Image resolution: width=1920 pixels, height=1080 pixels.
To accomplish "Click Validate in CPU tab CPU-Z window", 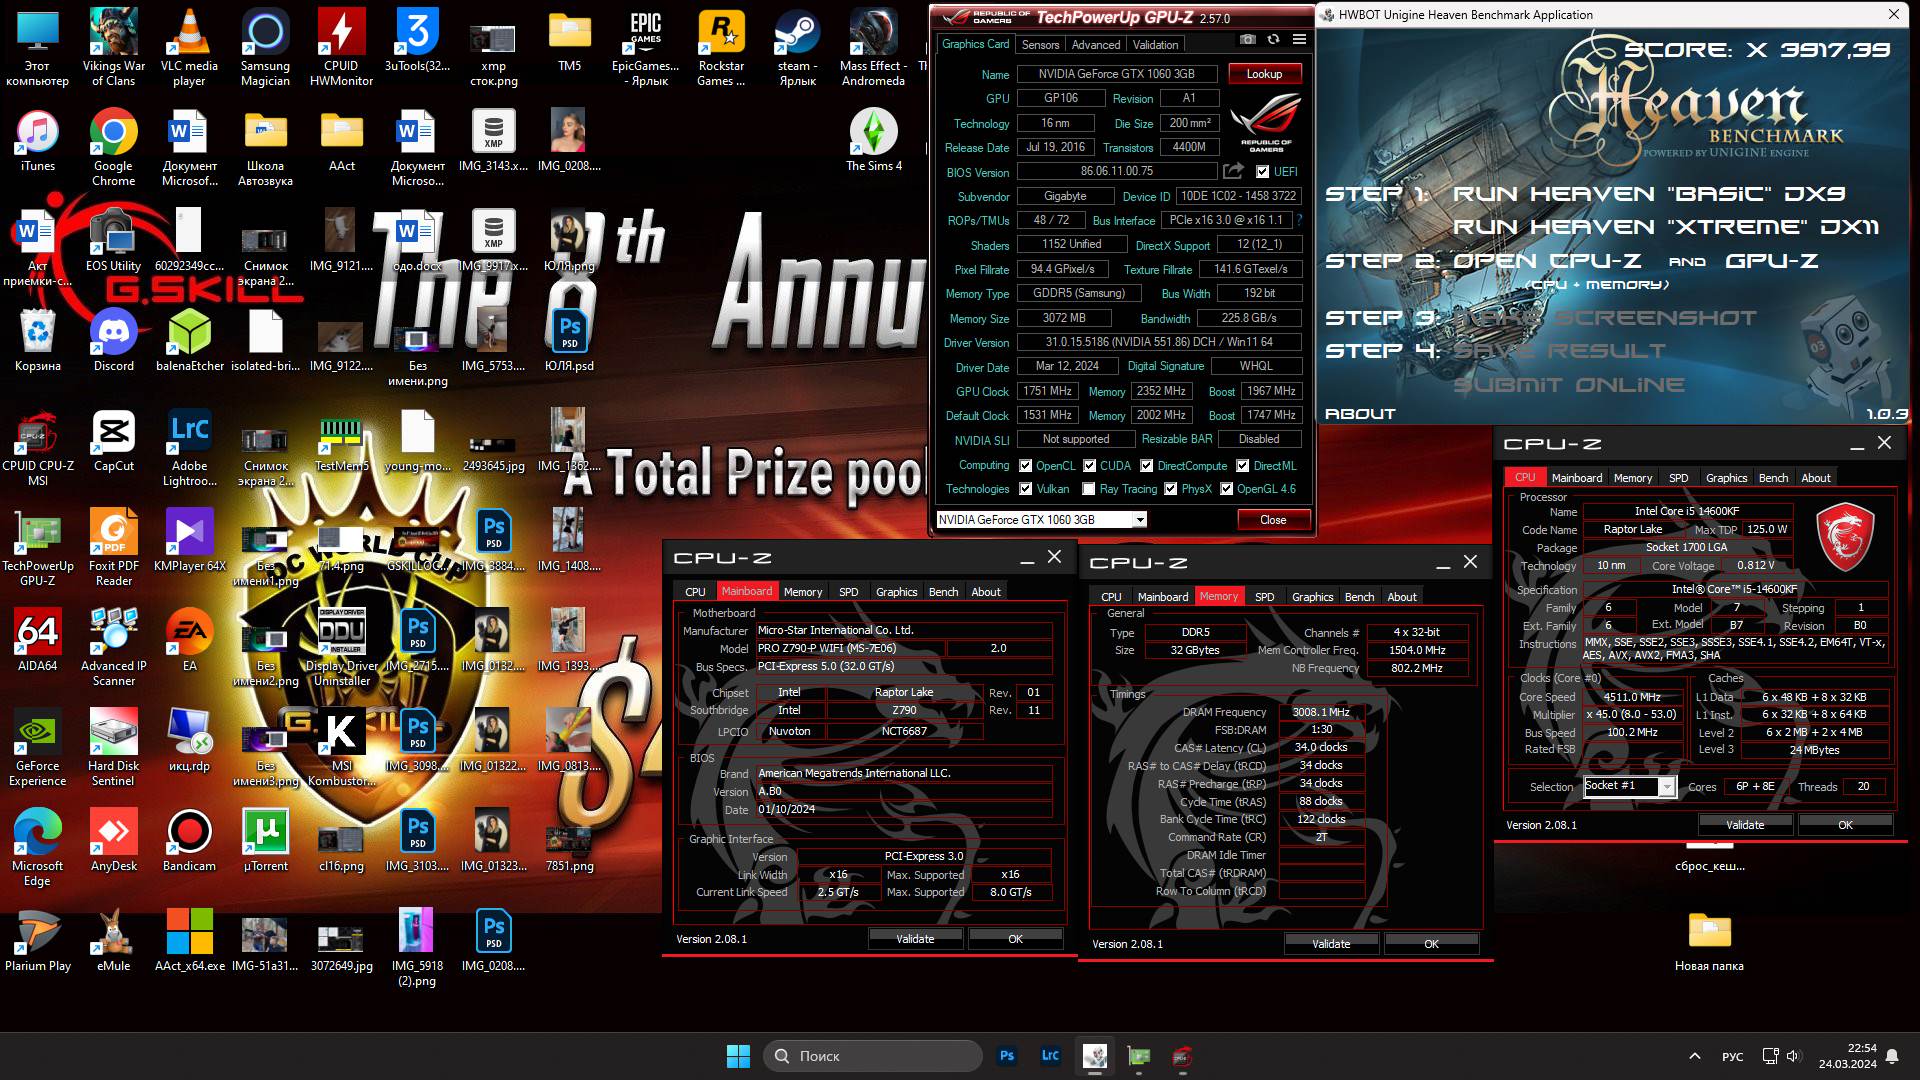I will [1745, 825].
